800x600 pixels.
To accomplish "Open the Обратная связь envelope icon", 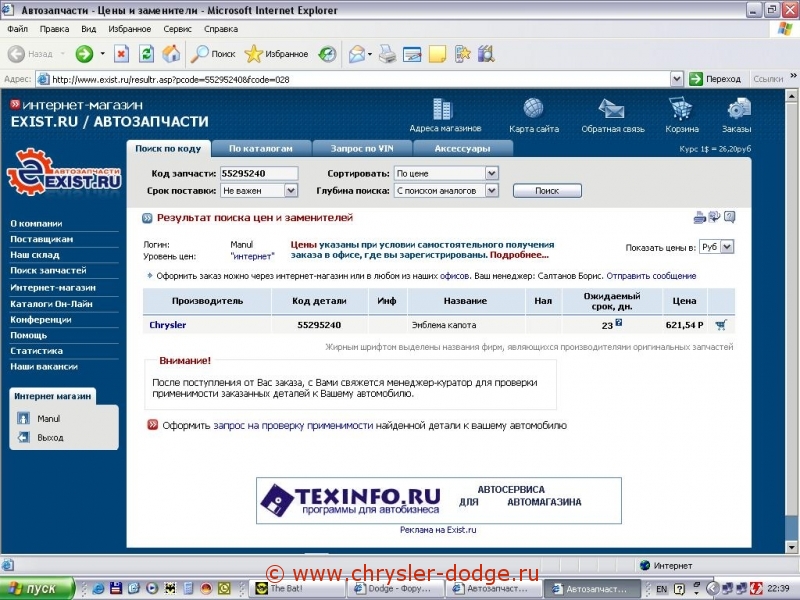I will click(611, 109).
